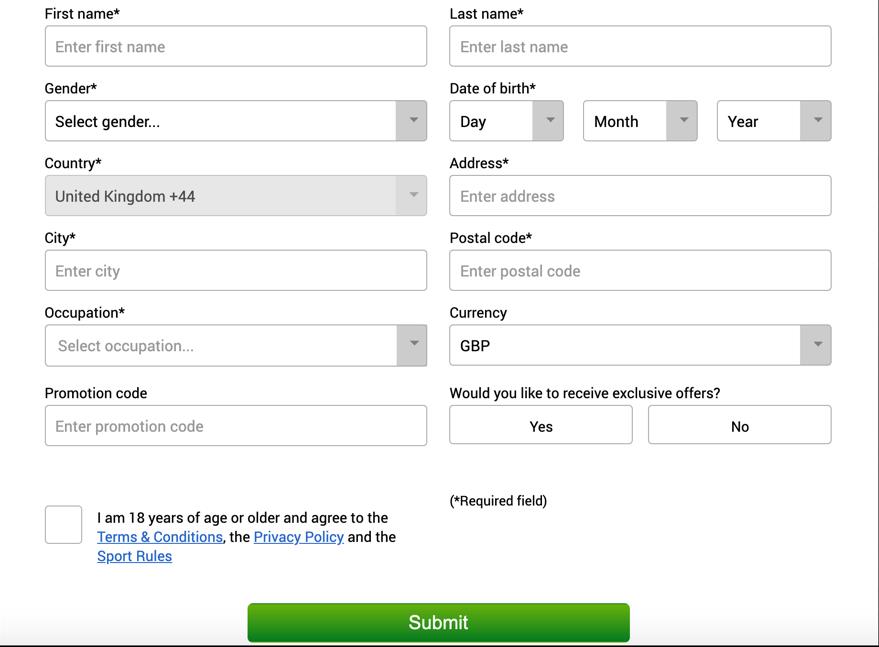Click the Enter city field
The width and height of the screenshot is (879, 647).
coord(235,270)
